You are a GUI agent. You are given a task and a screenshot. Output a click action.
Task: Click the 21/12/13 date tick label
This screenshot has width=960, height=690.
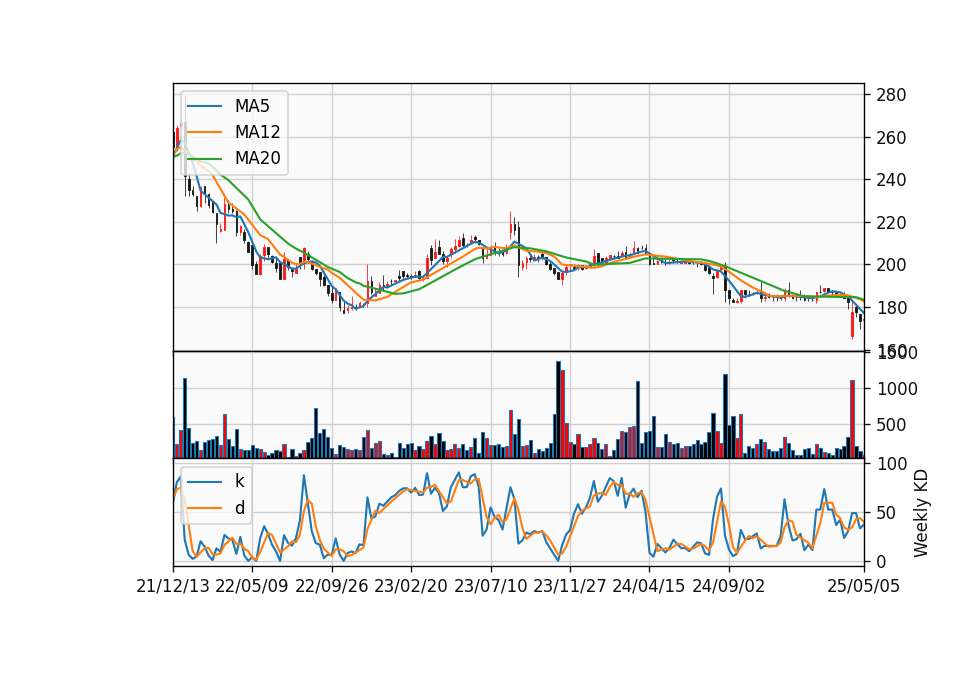[x=173, y=586]
